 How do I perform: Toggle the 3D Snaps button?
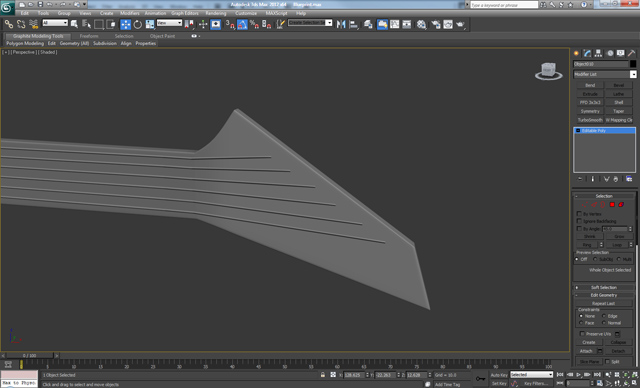click(x=230, y=24)
